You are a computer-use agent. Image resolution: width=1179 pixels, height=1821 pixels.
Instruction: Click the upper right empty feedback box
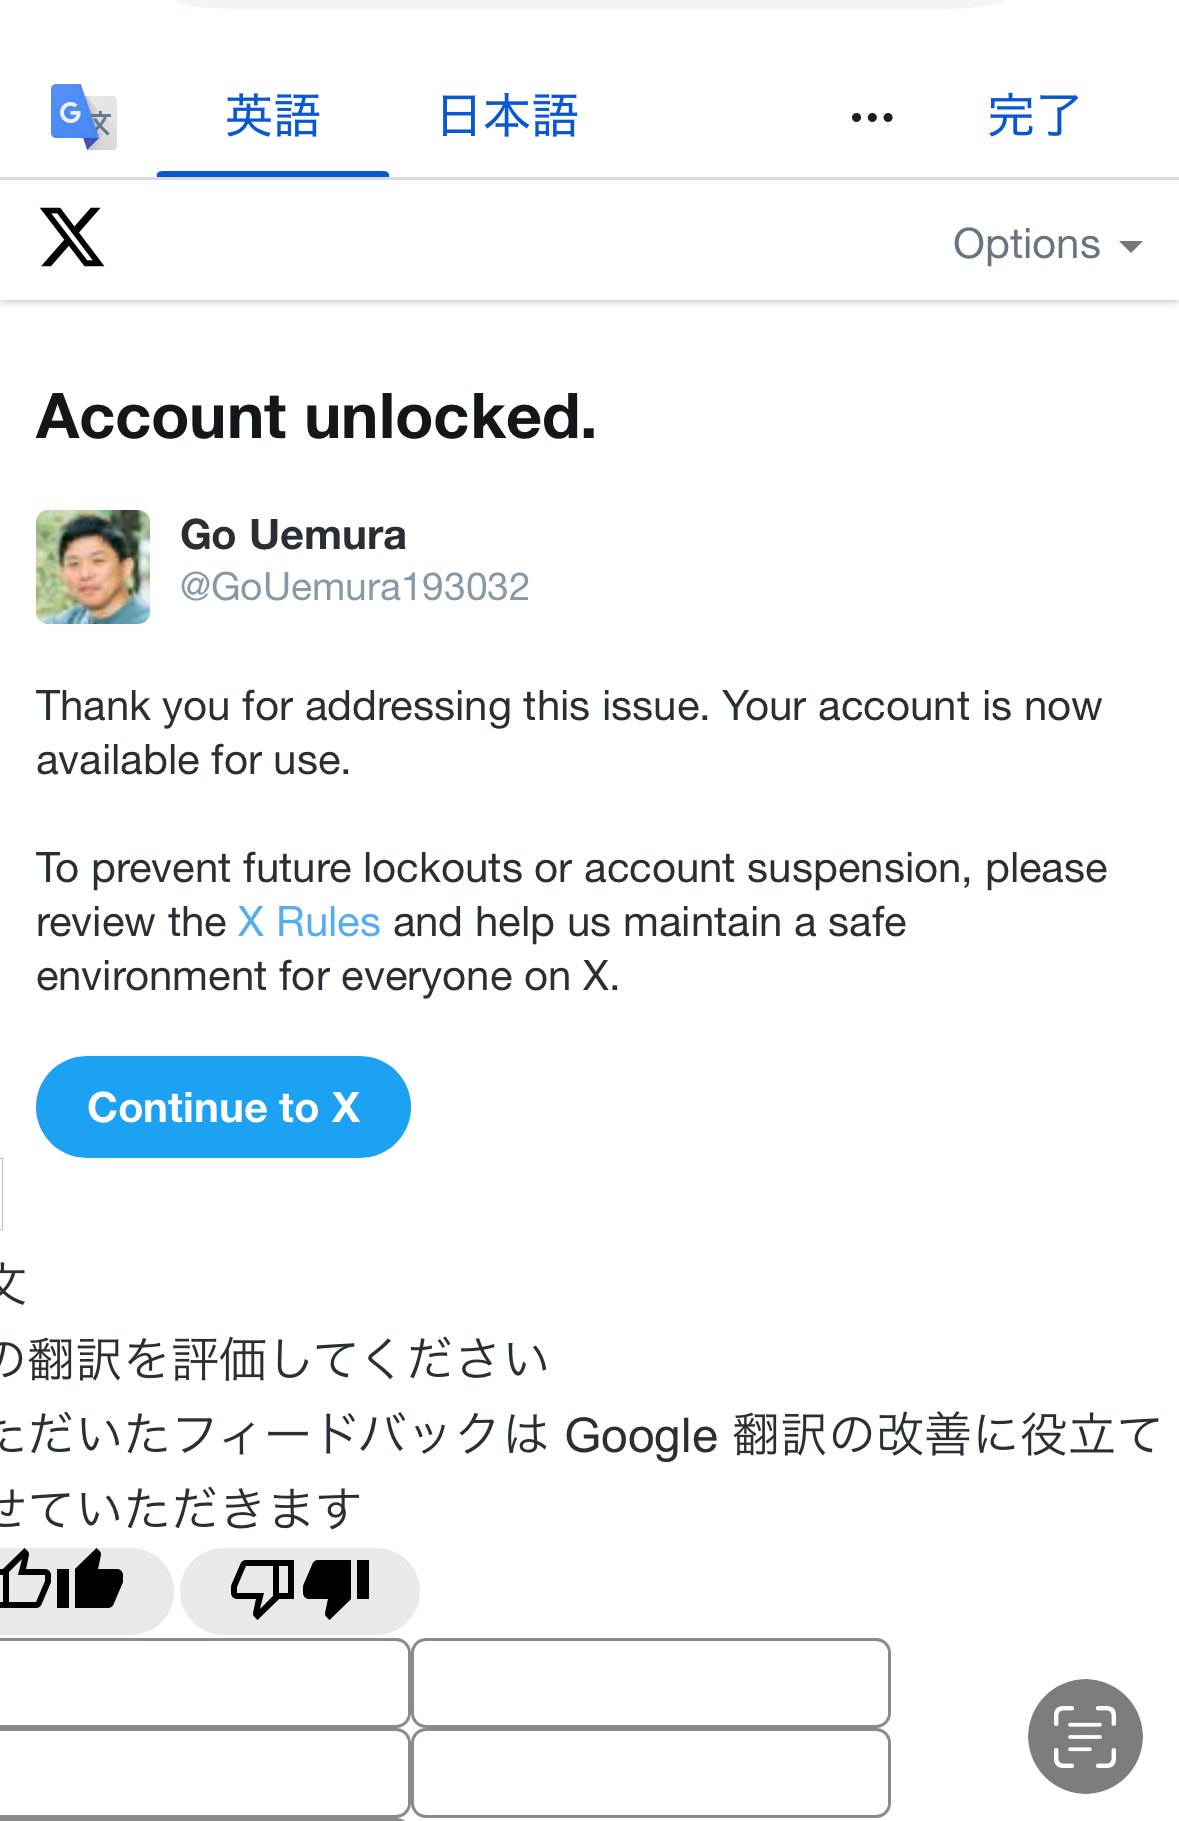pyautogui.click(x=651, y=1682)
